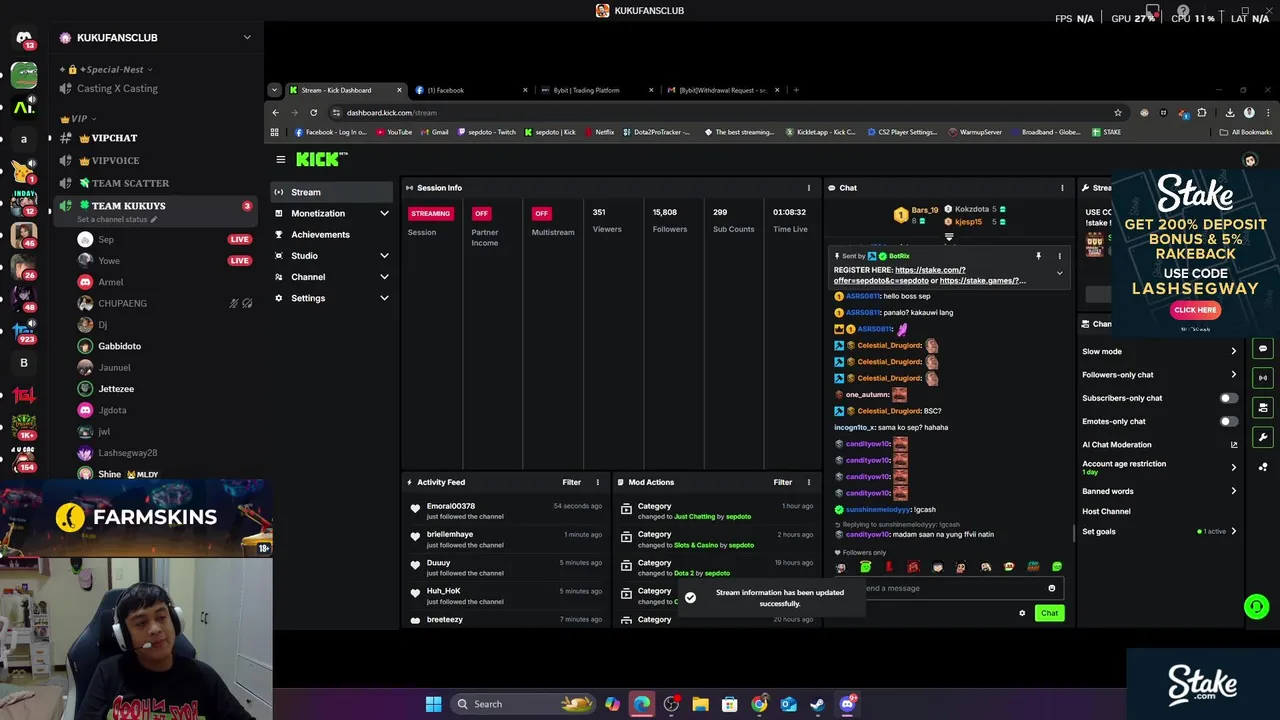Open Steam from taskbar
Screen dimensions: 1280x720
(817, 704)
